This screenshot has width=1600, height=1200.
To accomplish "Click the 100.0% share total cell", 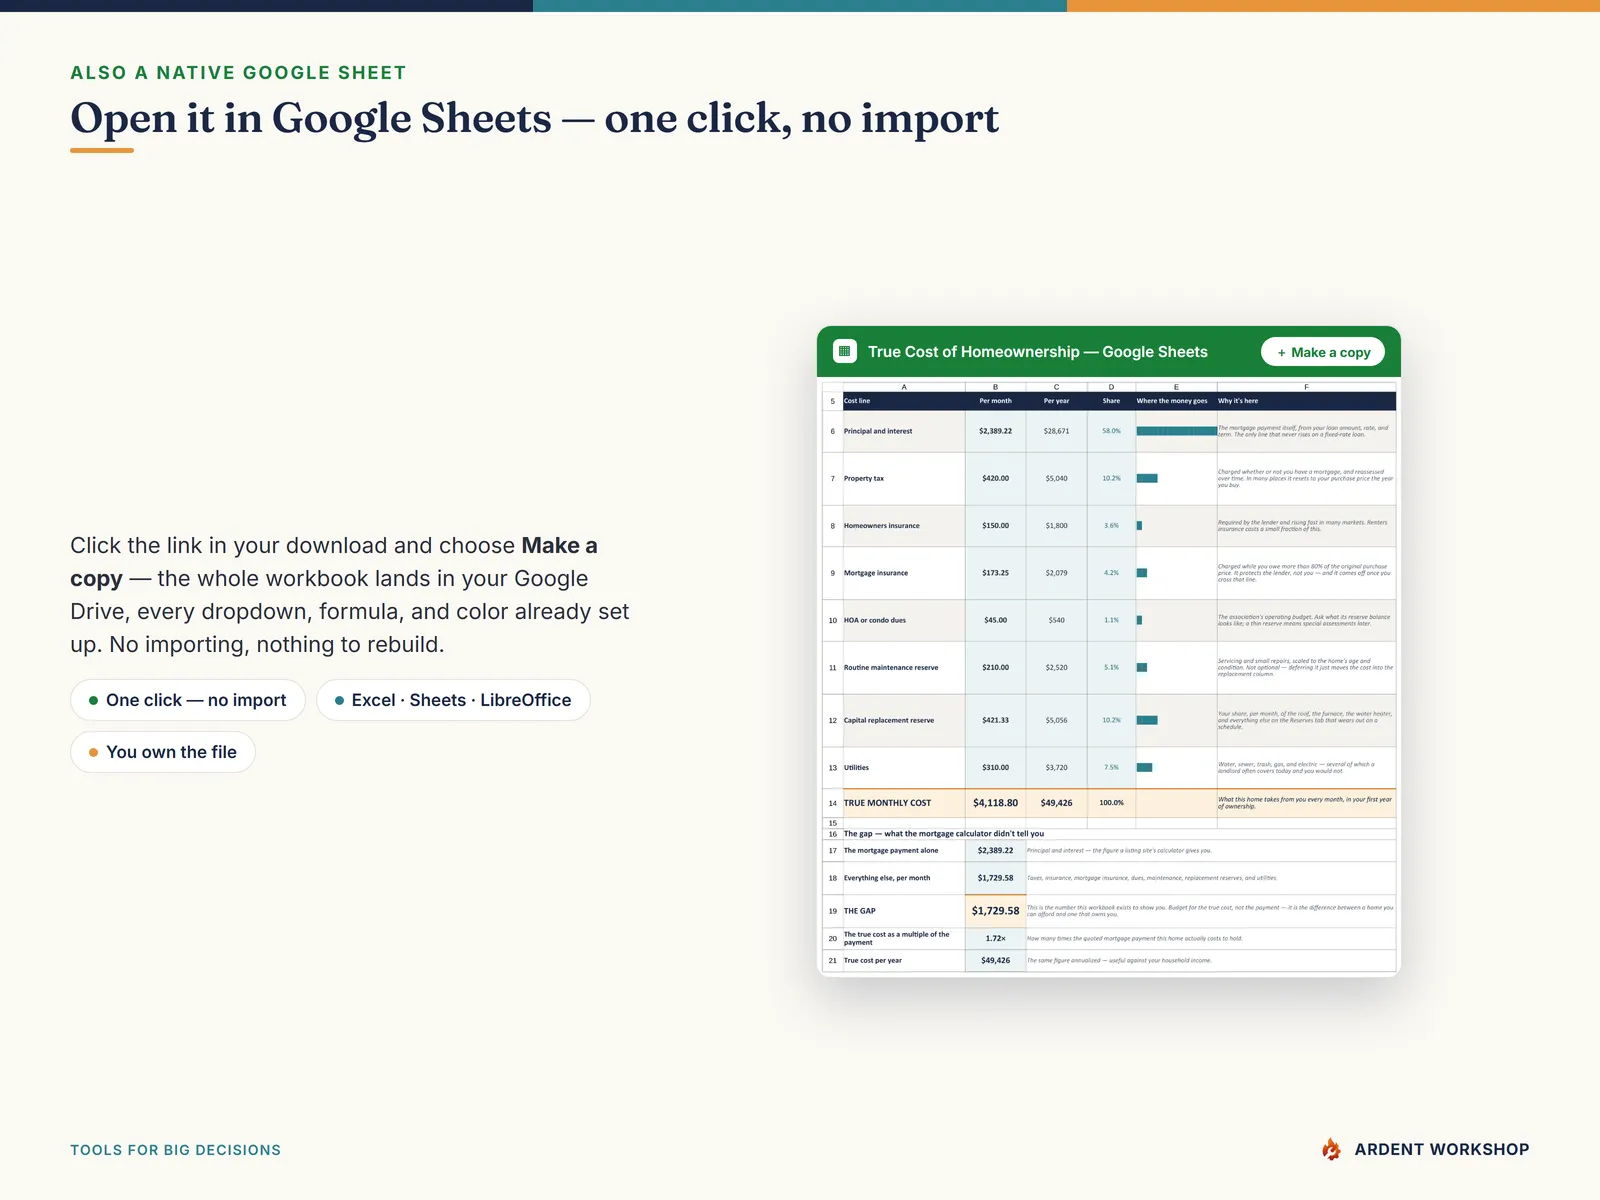I will coord(1111,803).
